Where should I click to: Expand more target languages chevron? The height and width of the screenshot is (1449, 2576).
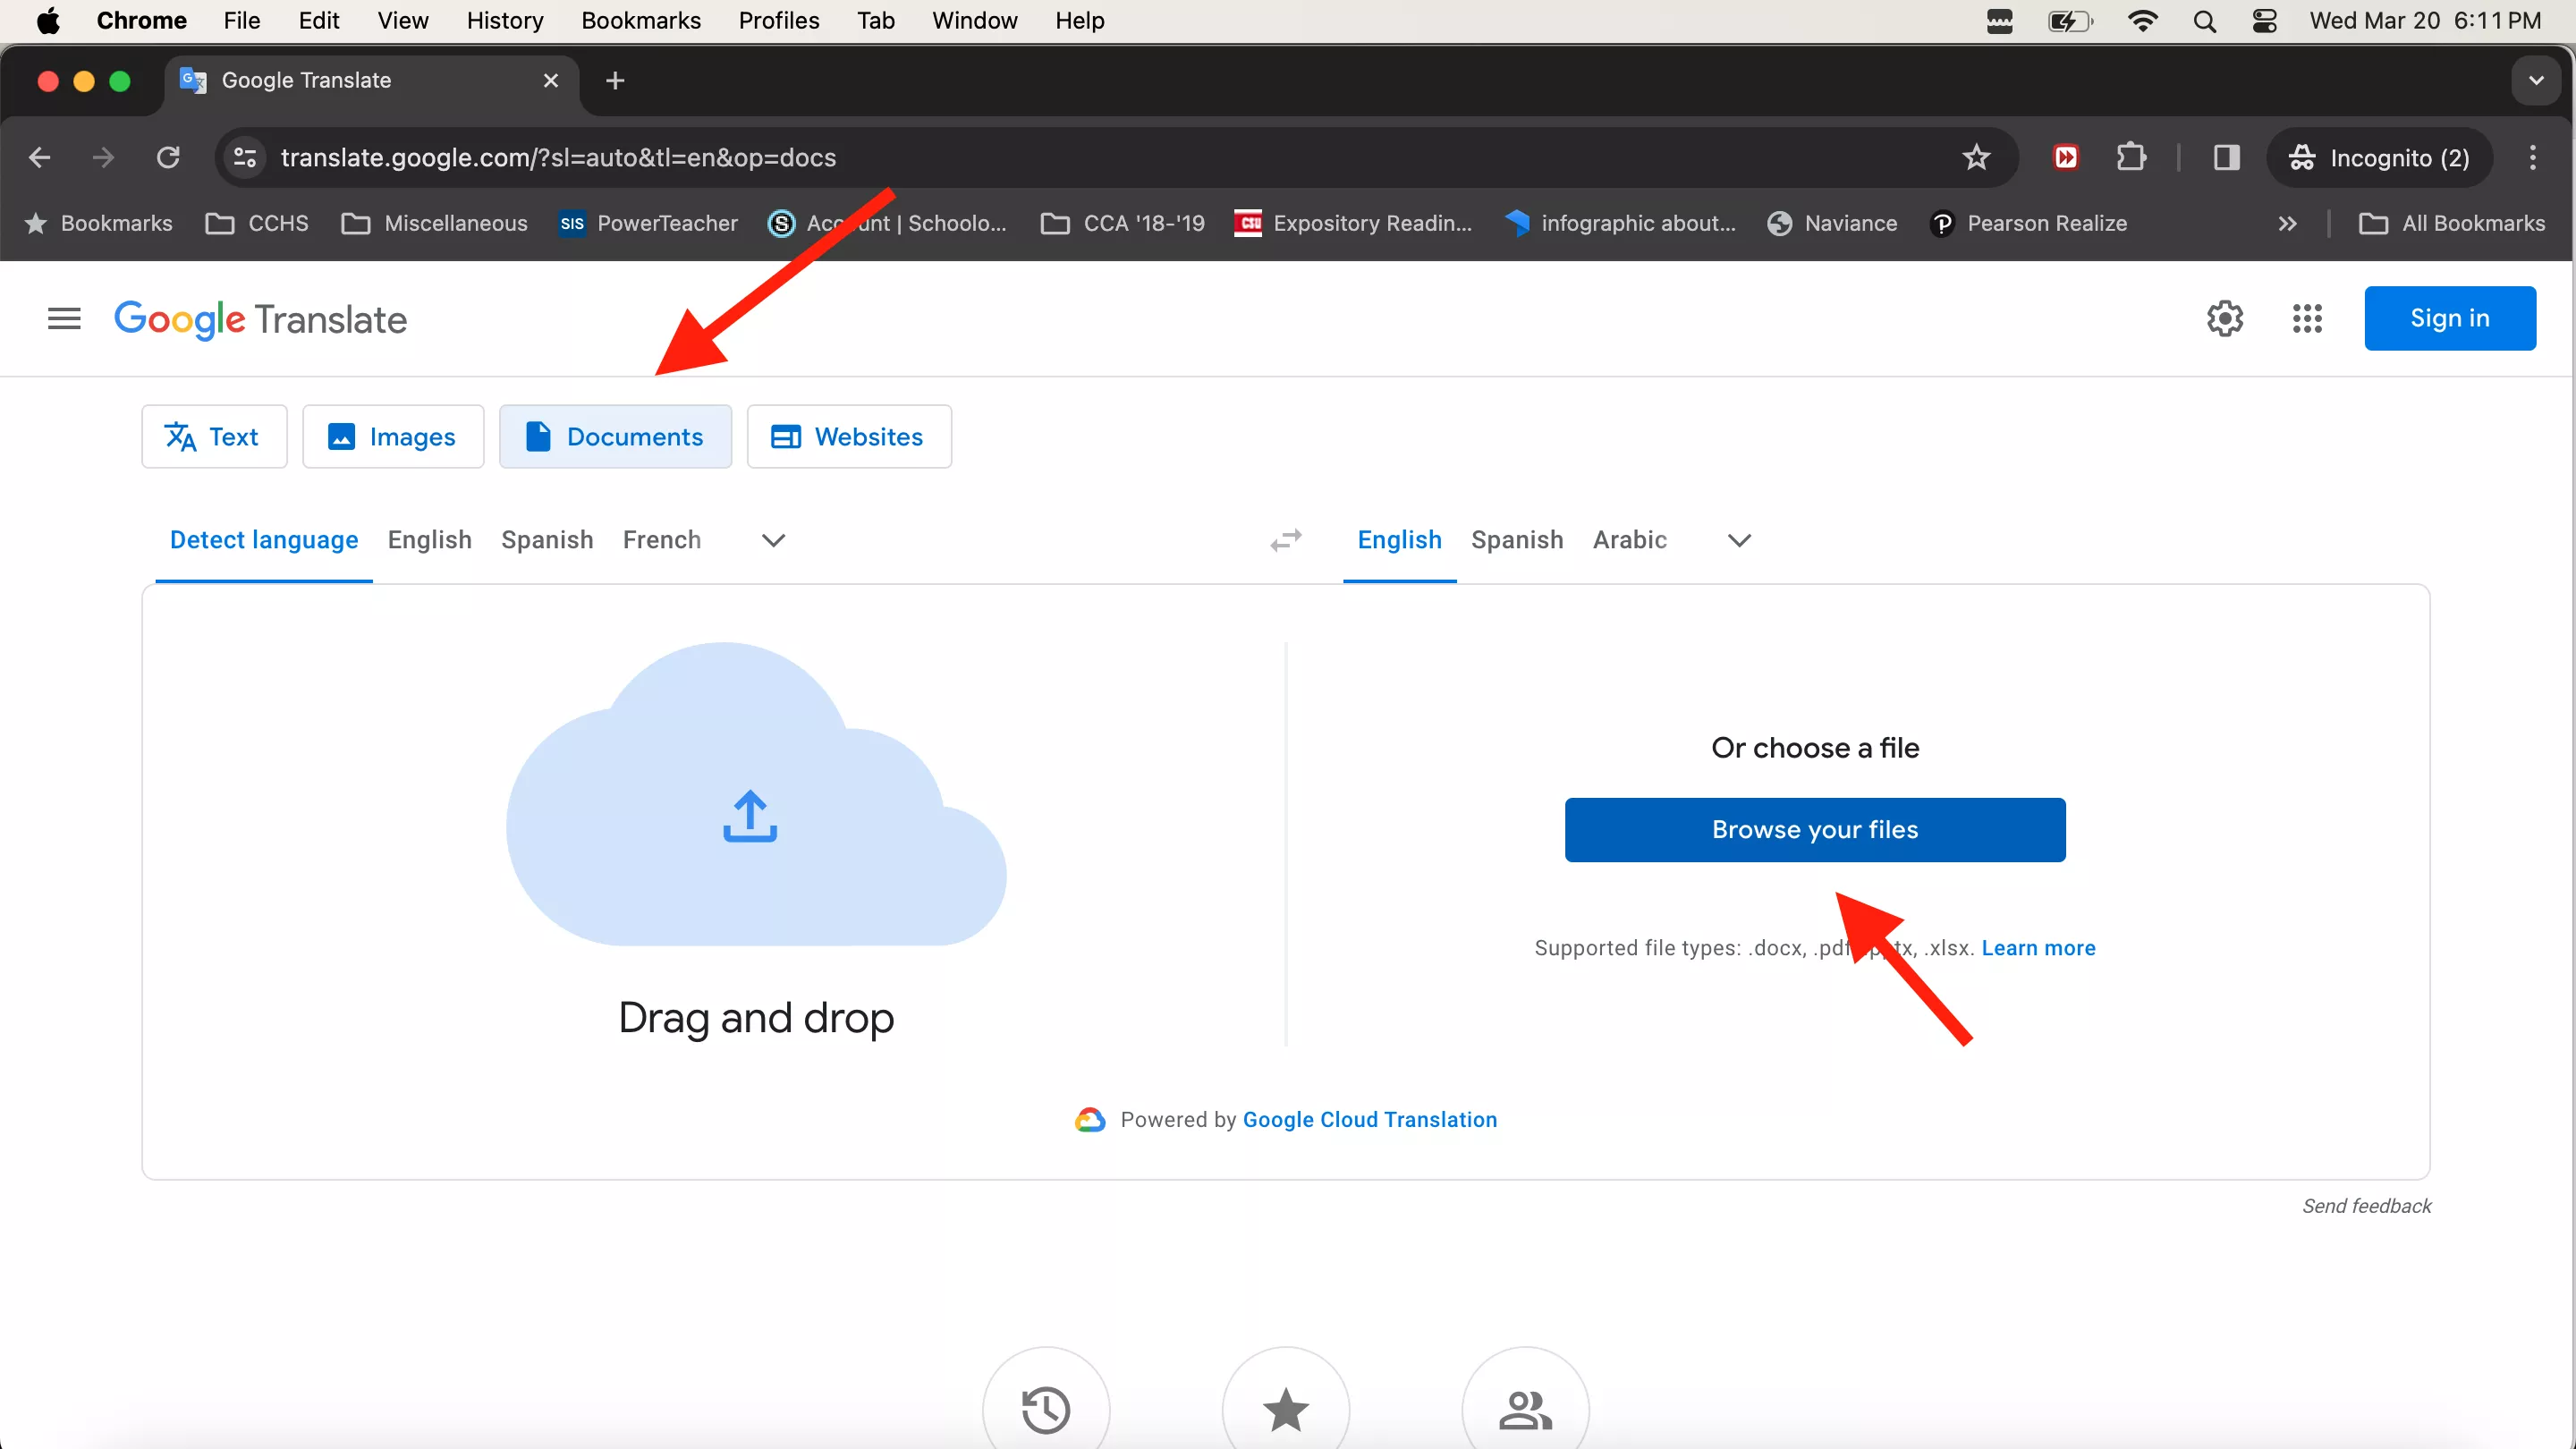point(1739,540)
